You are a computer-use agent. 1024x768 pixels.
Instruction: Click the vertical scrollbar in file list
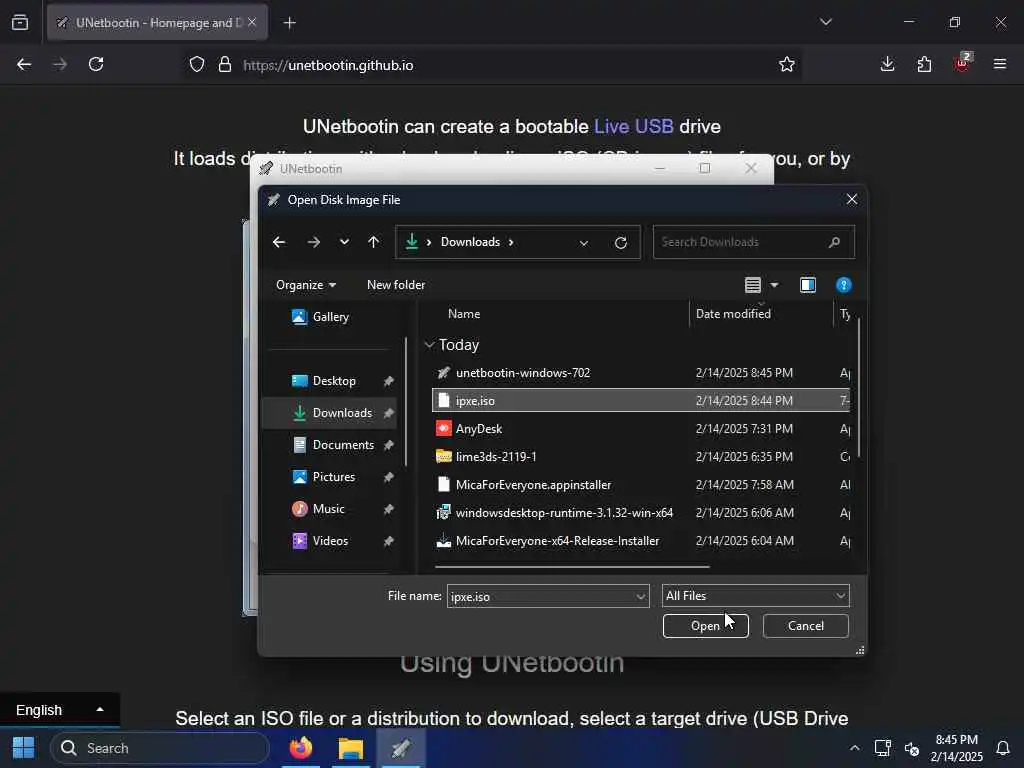coord(859,388)
